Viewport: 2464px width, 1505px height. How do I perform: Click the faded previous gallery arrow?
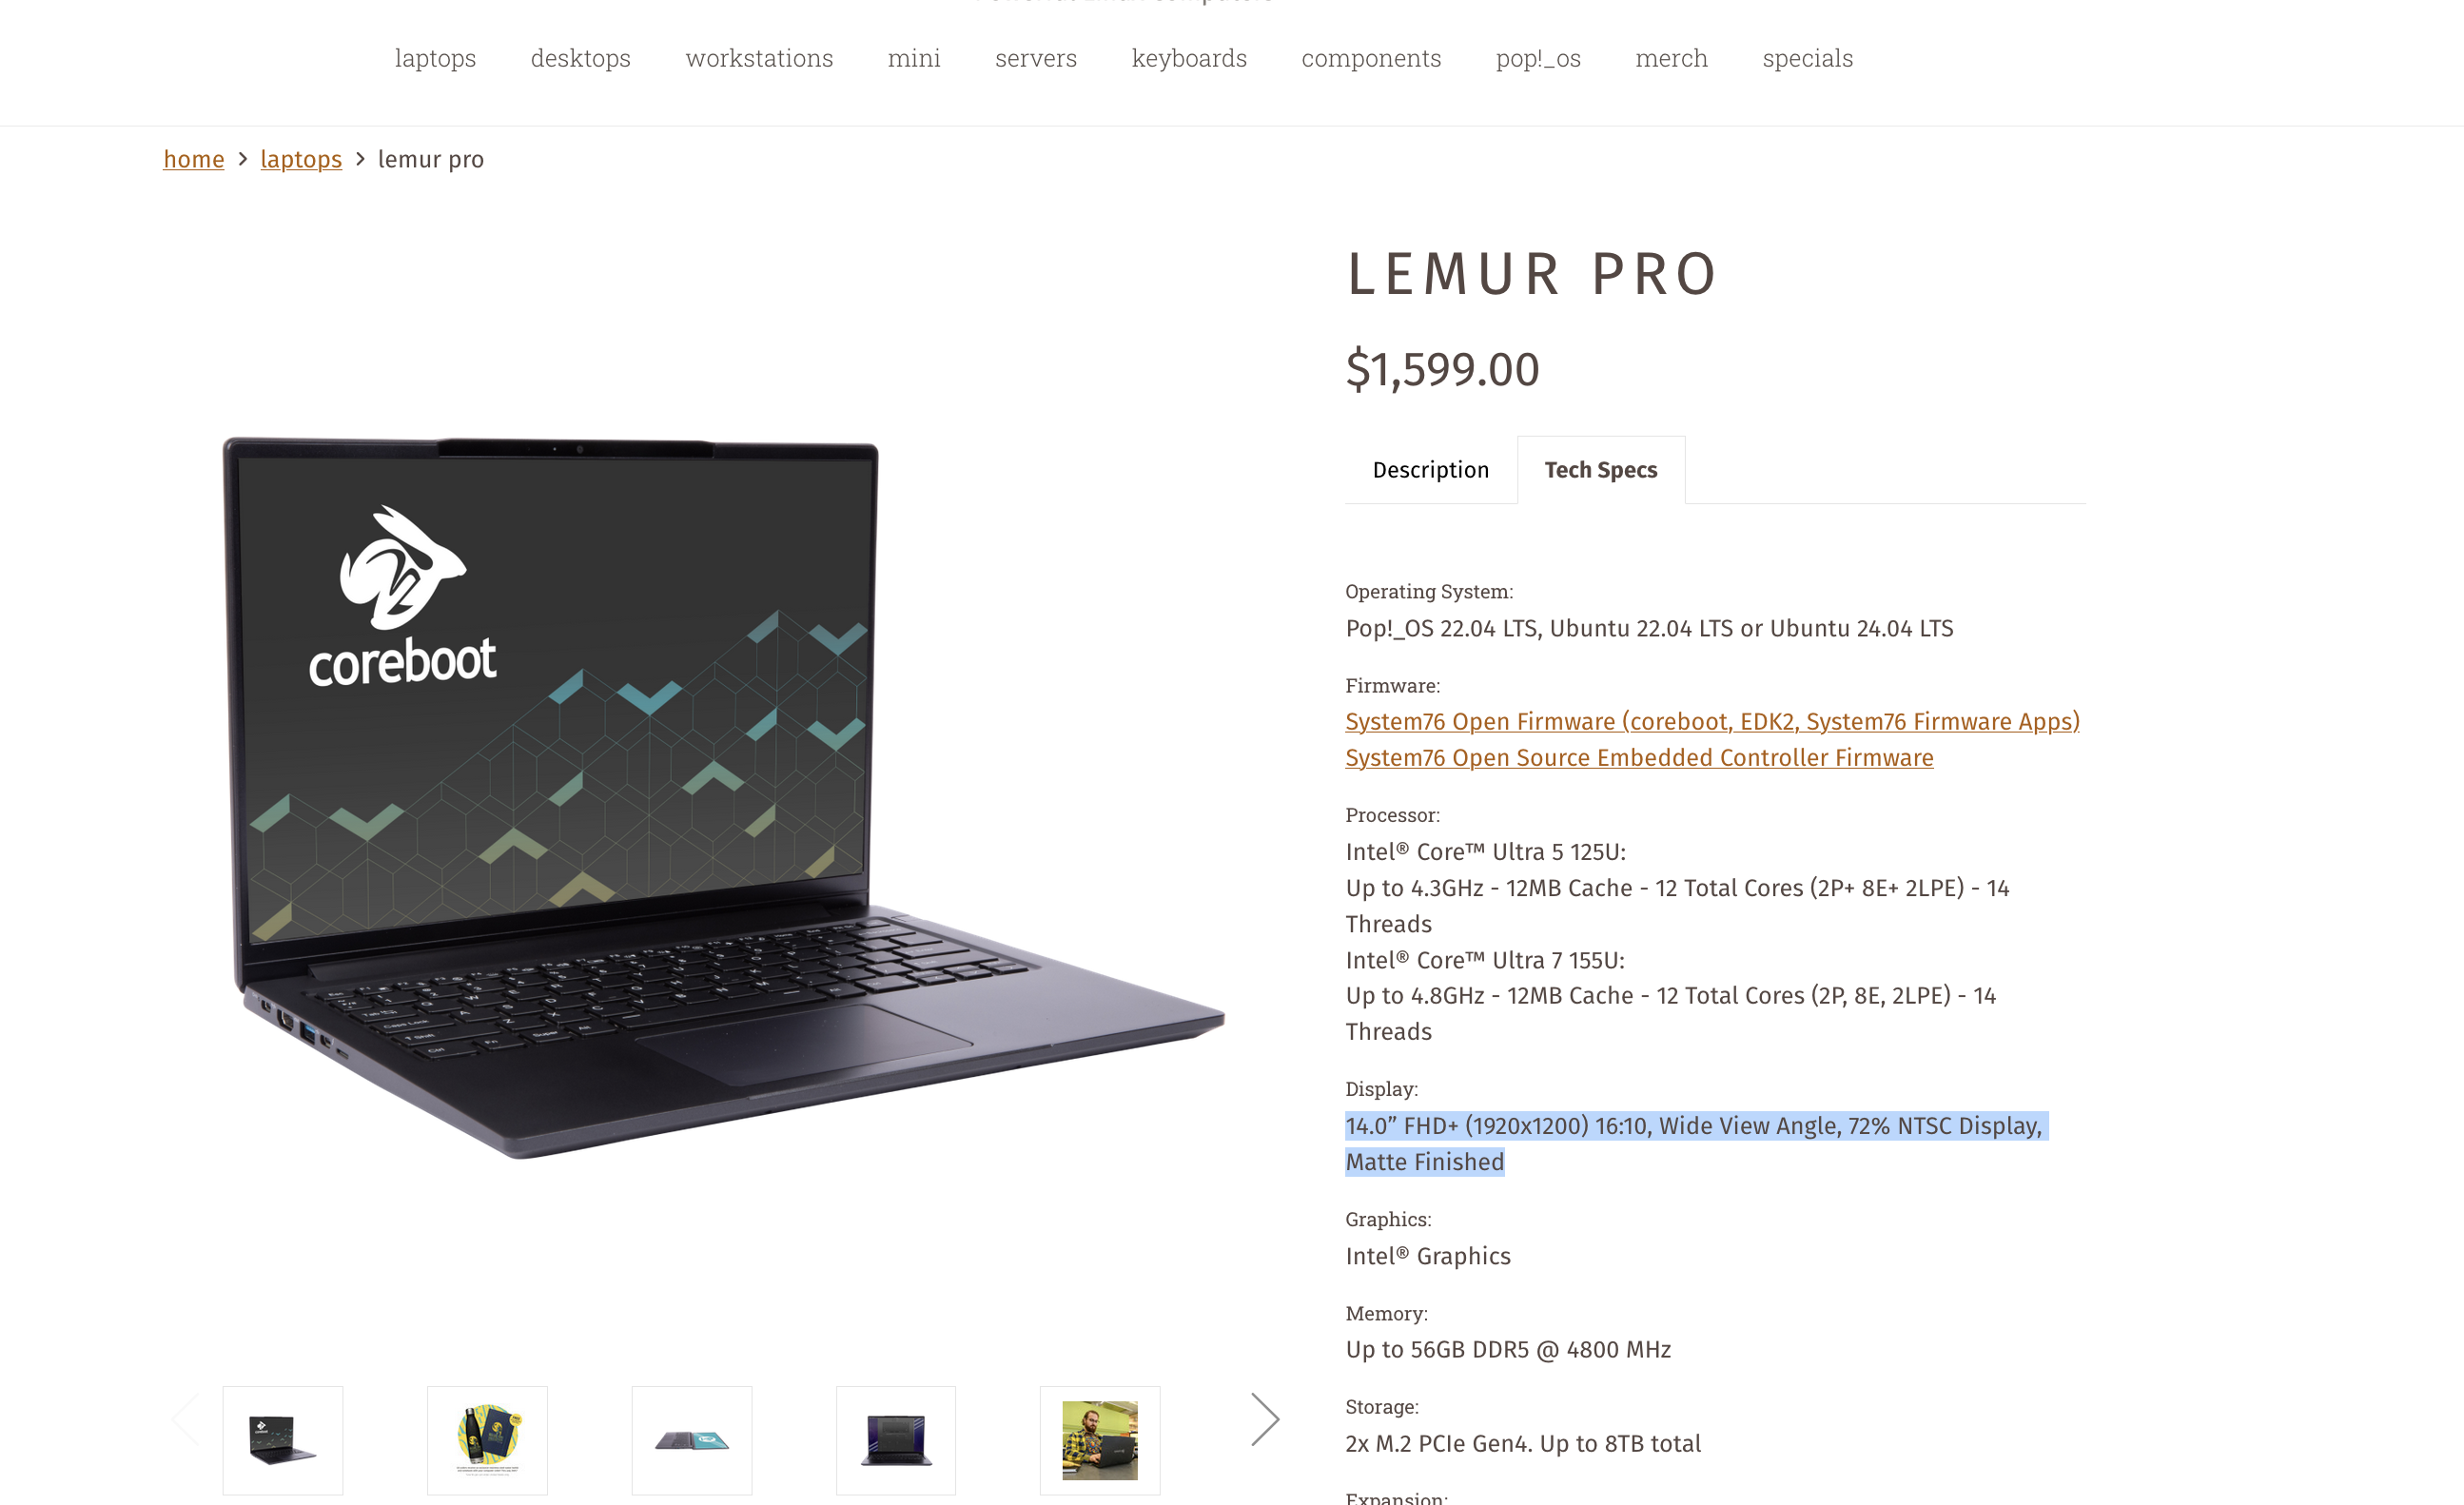coord(185,1419)
